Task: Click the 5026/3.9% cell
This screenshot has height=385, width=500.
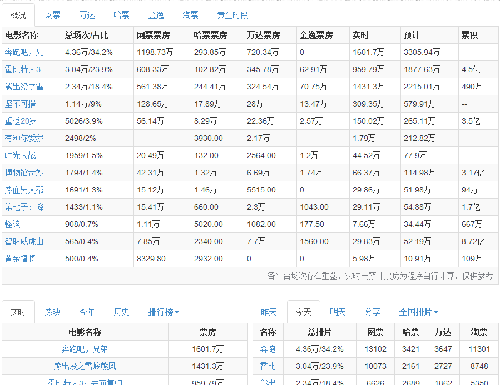Action: 84,121
